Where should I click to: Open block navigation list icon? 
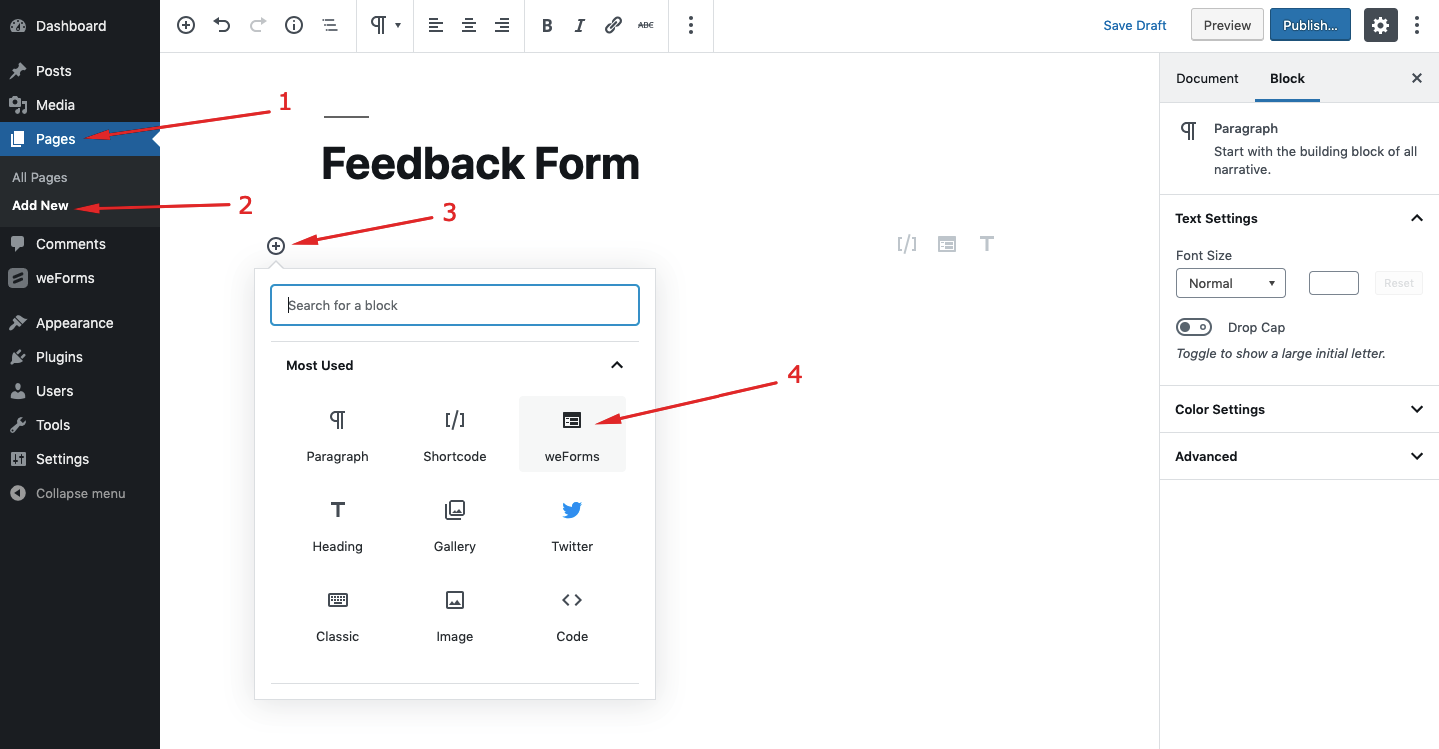[x=330, y=26]
